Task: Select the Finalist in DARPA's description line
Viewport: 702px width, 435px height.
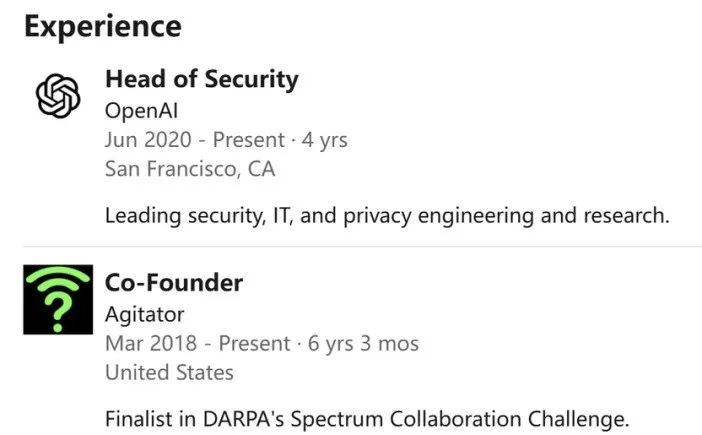Action: click(367, 419)
